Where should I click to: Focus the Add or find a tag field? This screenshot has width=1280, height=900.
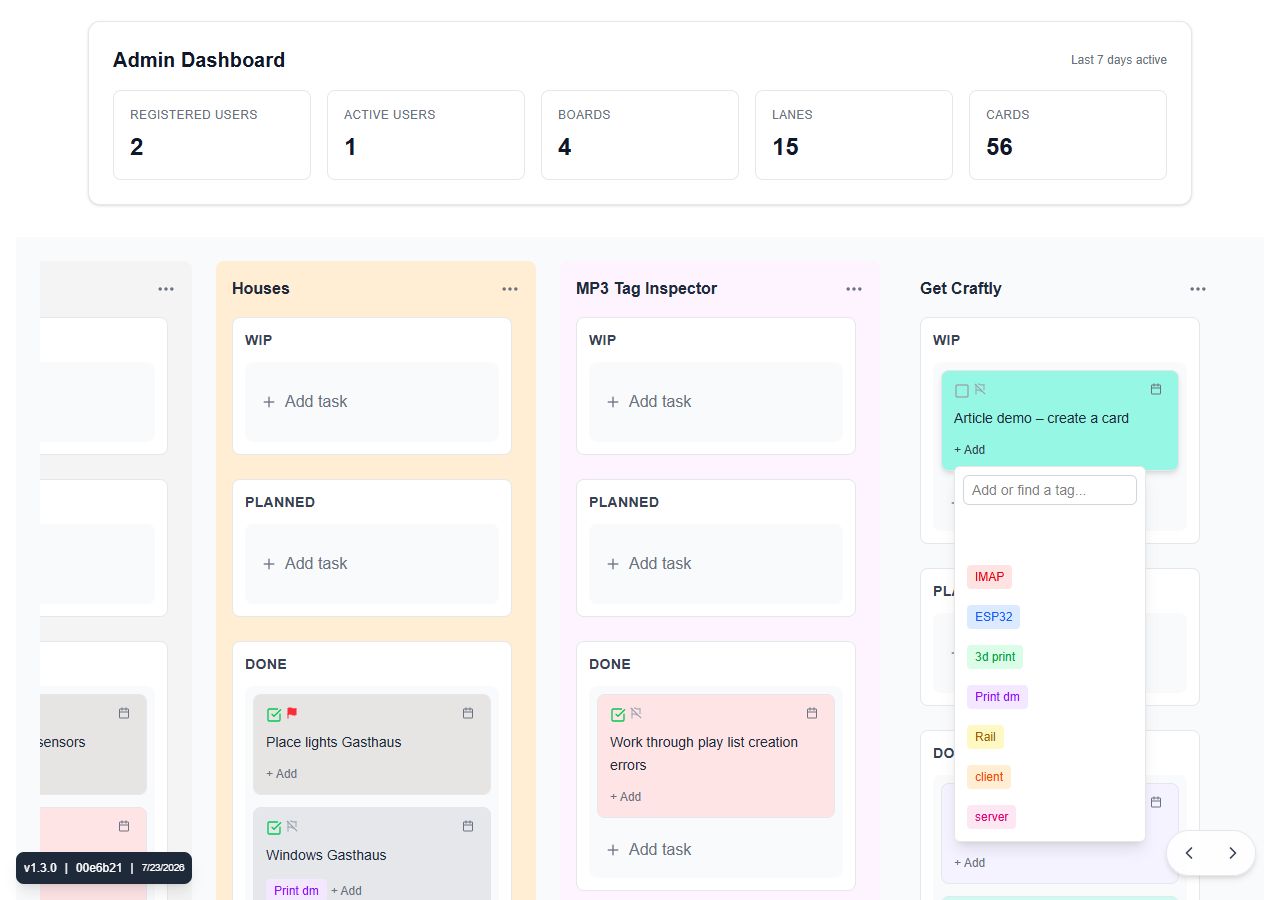(x=1050, y=490)
